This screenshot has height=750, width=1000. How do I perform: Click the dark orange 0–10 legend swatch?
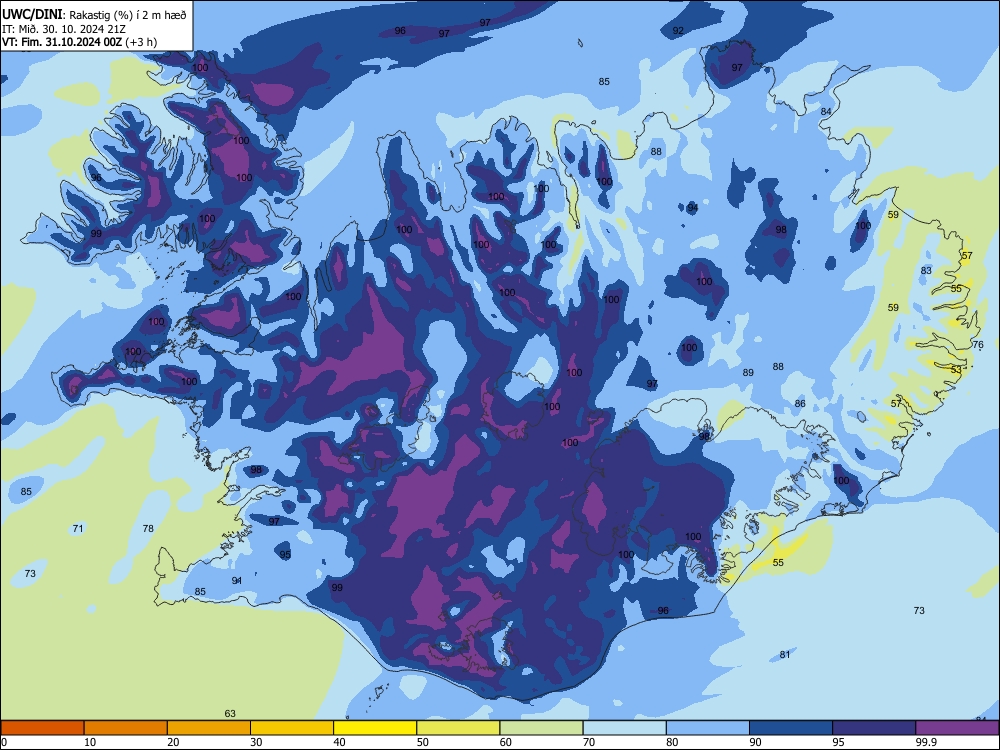coord(42,728)
